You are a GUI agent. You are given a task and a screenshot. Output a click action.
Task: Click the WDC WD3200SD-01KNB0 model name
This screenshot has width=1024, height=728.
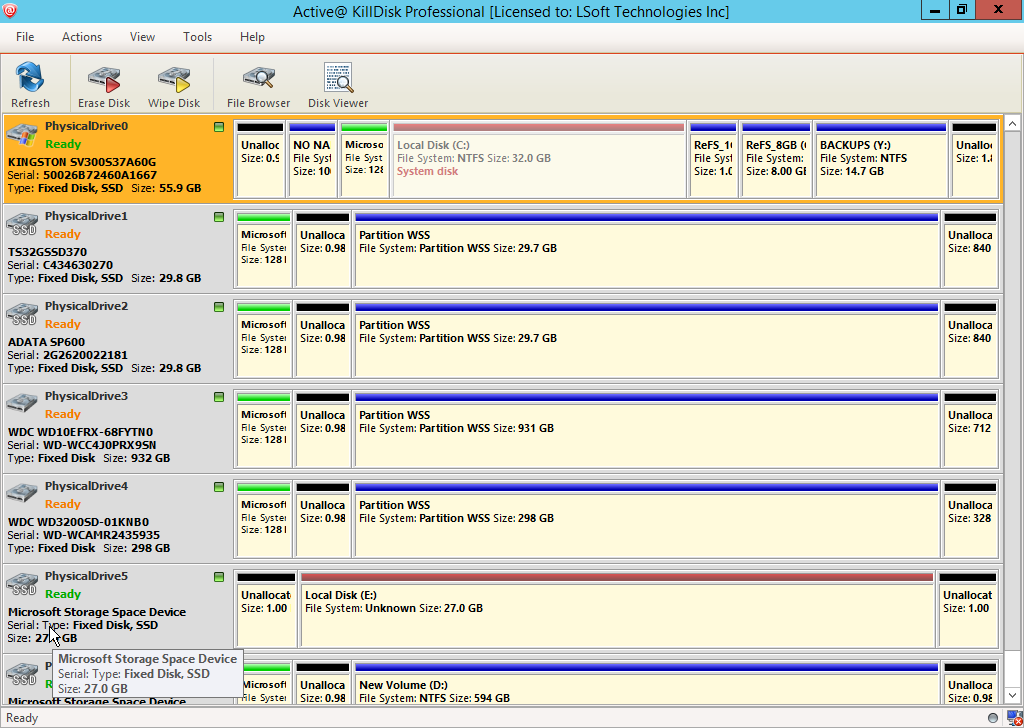(78, 522)
